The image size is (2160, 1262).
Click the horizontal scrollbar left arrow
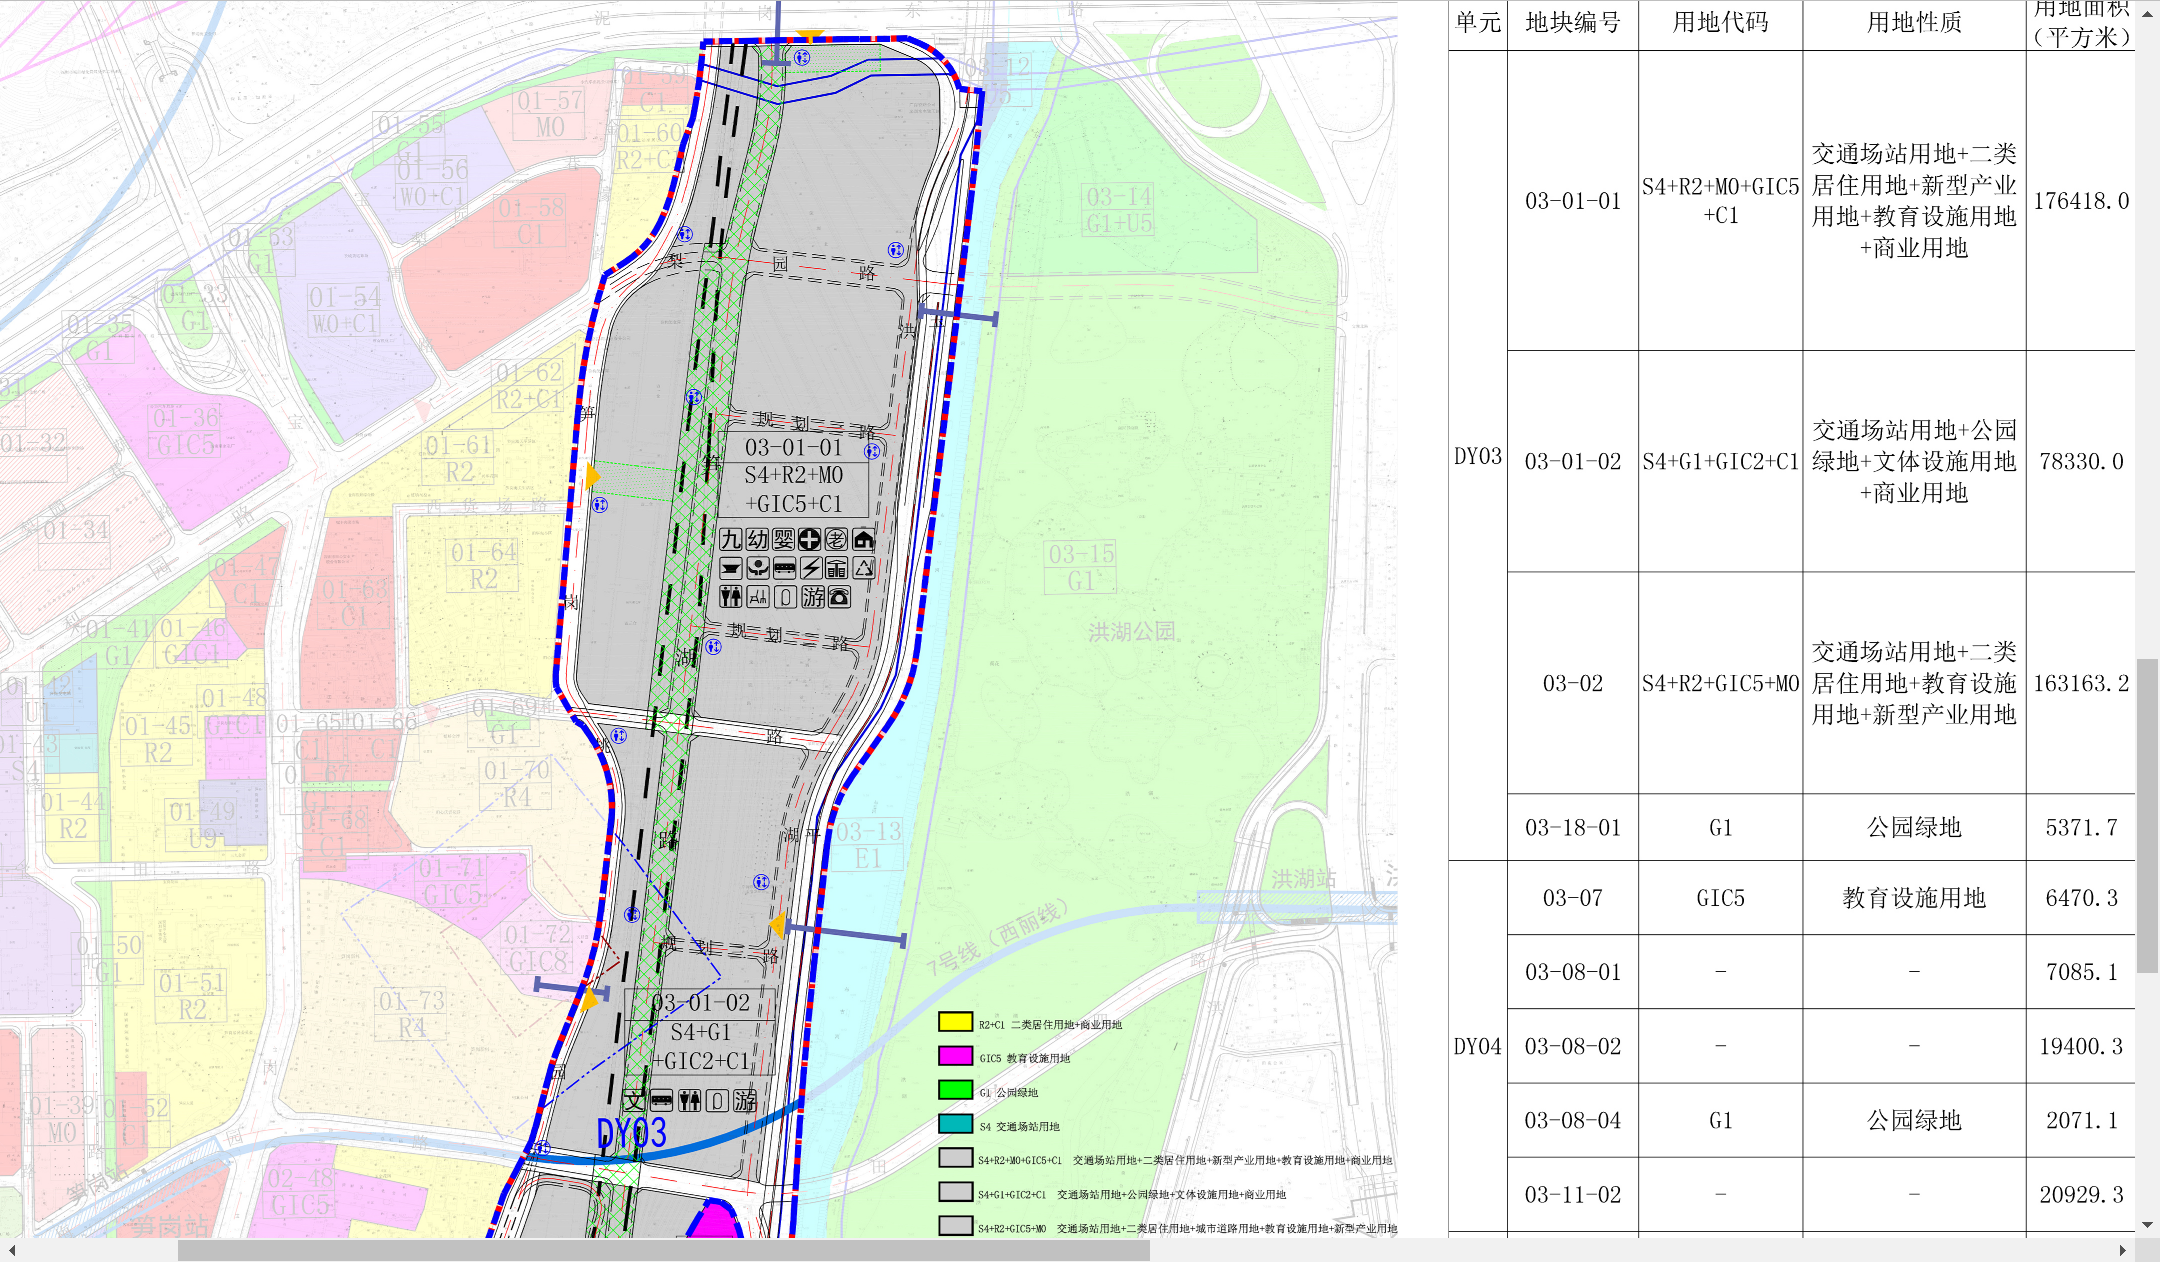(12, 1250)
